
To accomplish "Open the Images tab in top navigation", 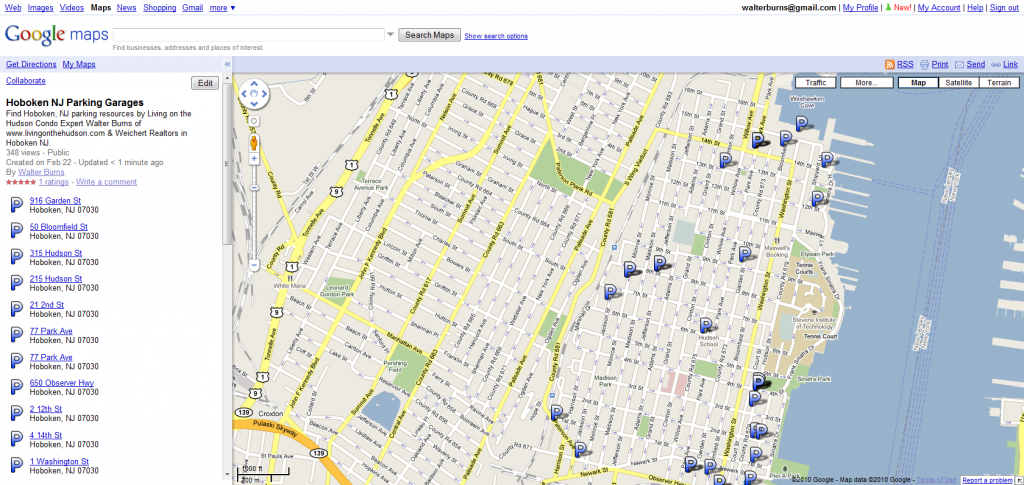I will coord(40,8).
